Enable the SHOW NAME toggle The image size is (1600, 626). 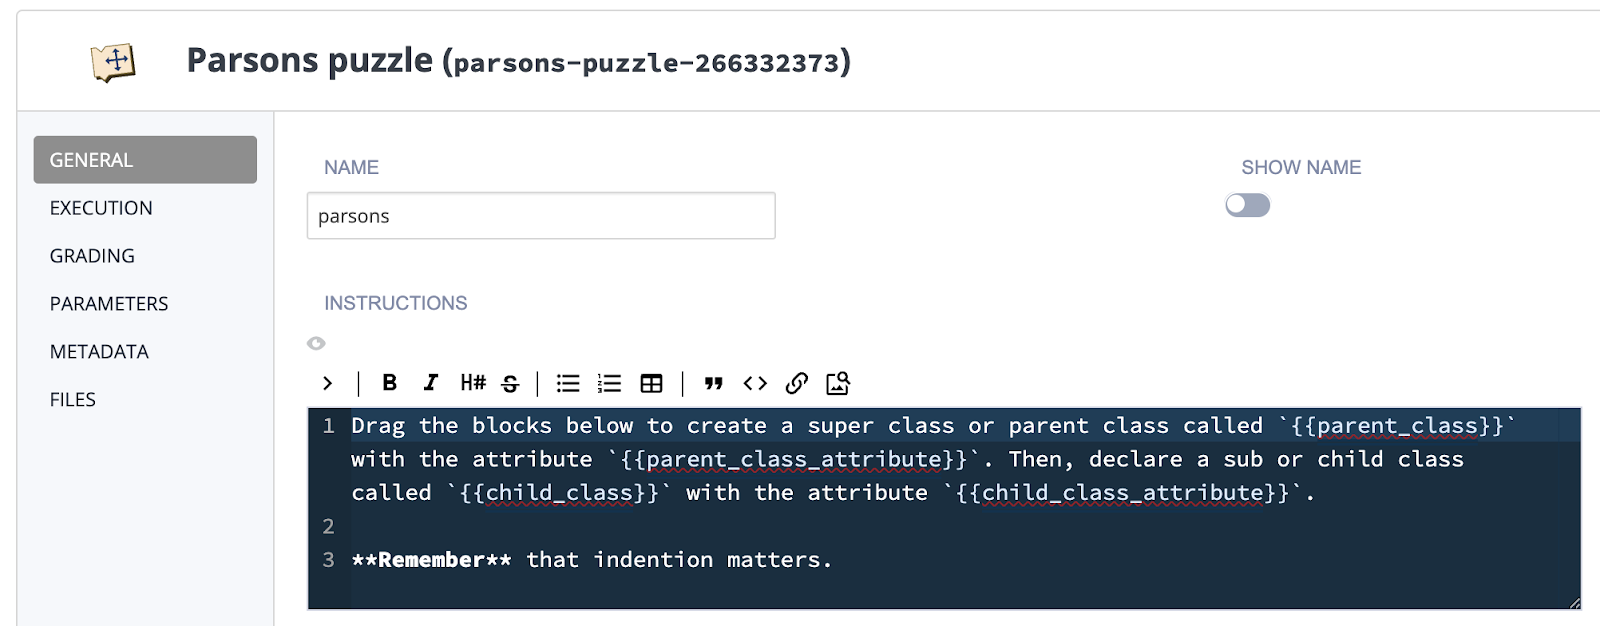[1249, 205]
